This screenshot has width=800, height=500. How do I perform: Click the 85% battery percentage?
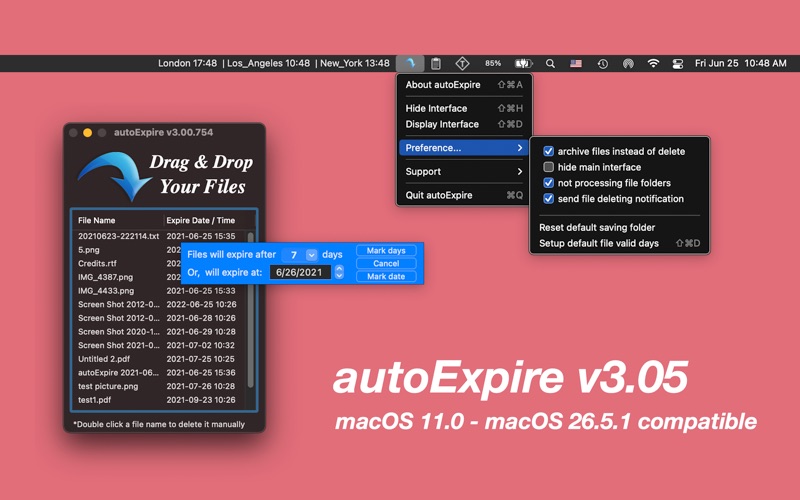[x=492, y=63]
